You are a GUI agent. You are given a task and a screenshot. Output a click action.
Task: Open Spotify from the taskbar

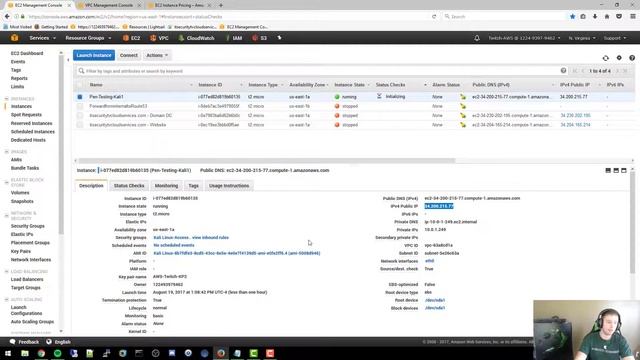click(x=58, y=353)
